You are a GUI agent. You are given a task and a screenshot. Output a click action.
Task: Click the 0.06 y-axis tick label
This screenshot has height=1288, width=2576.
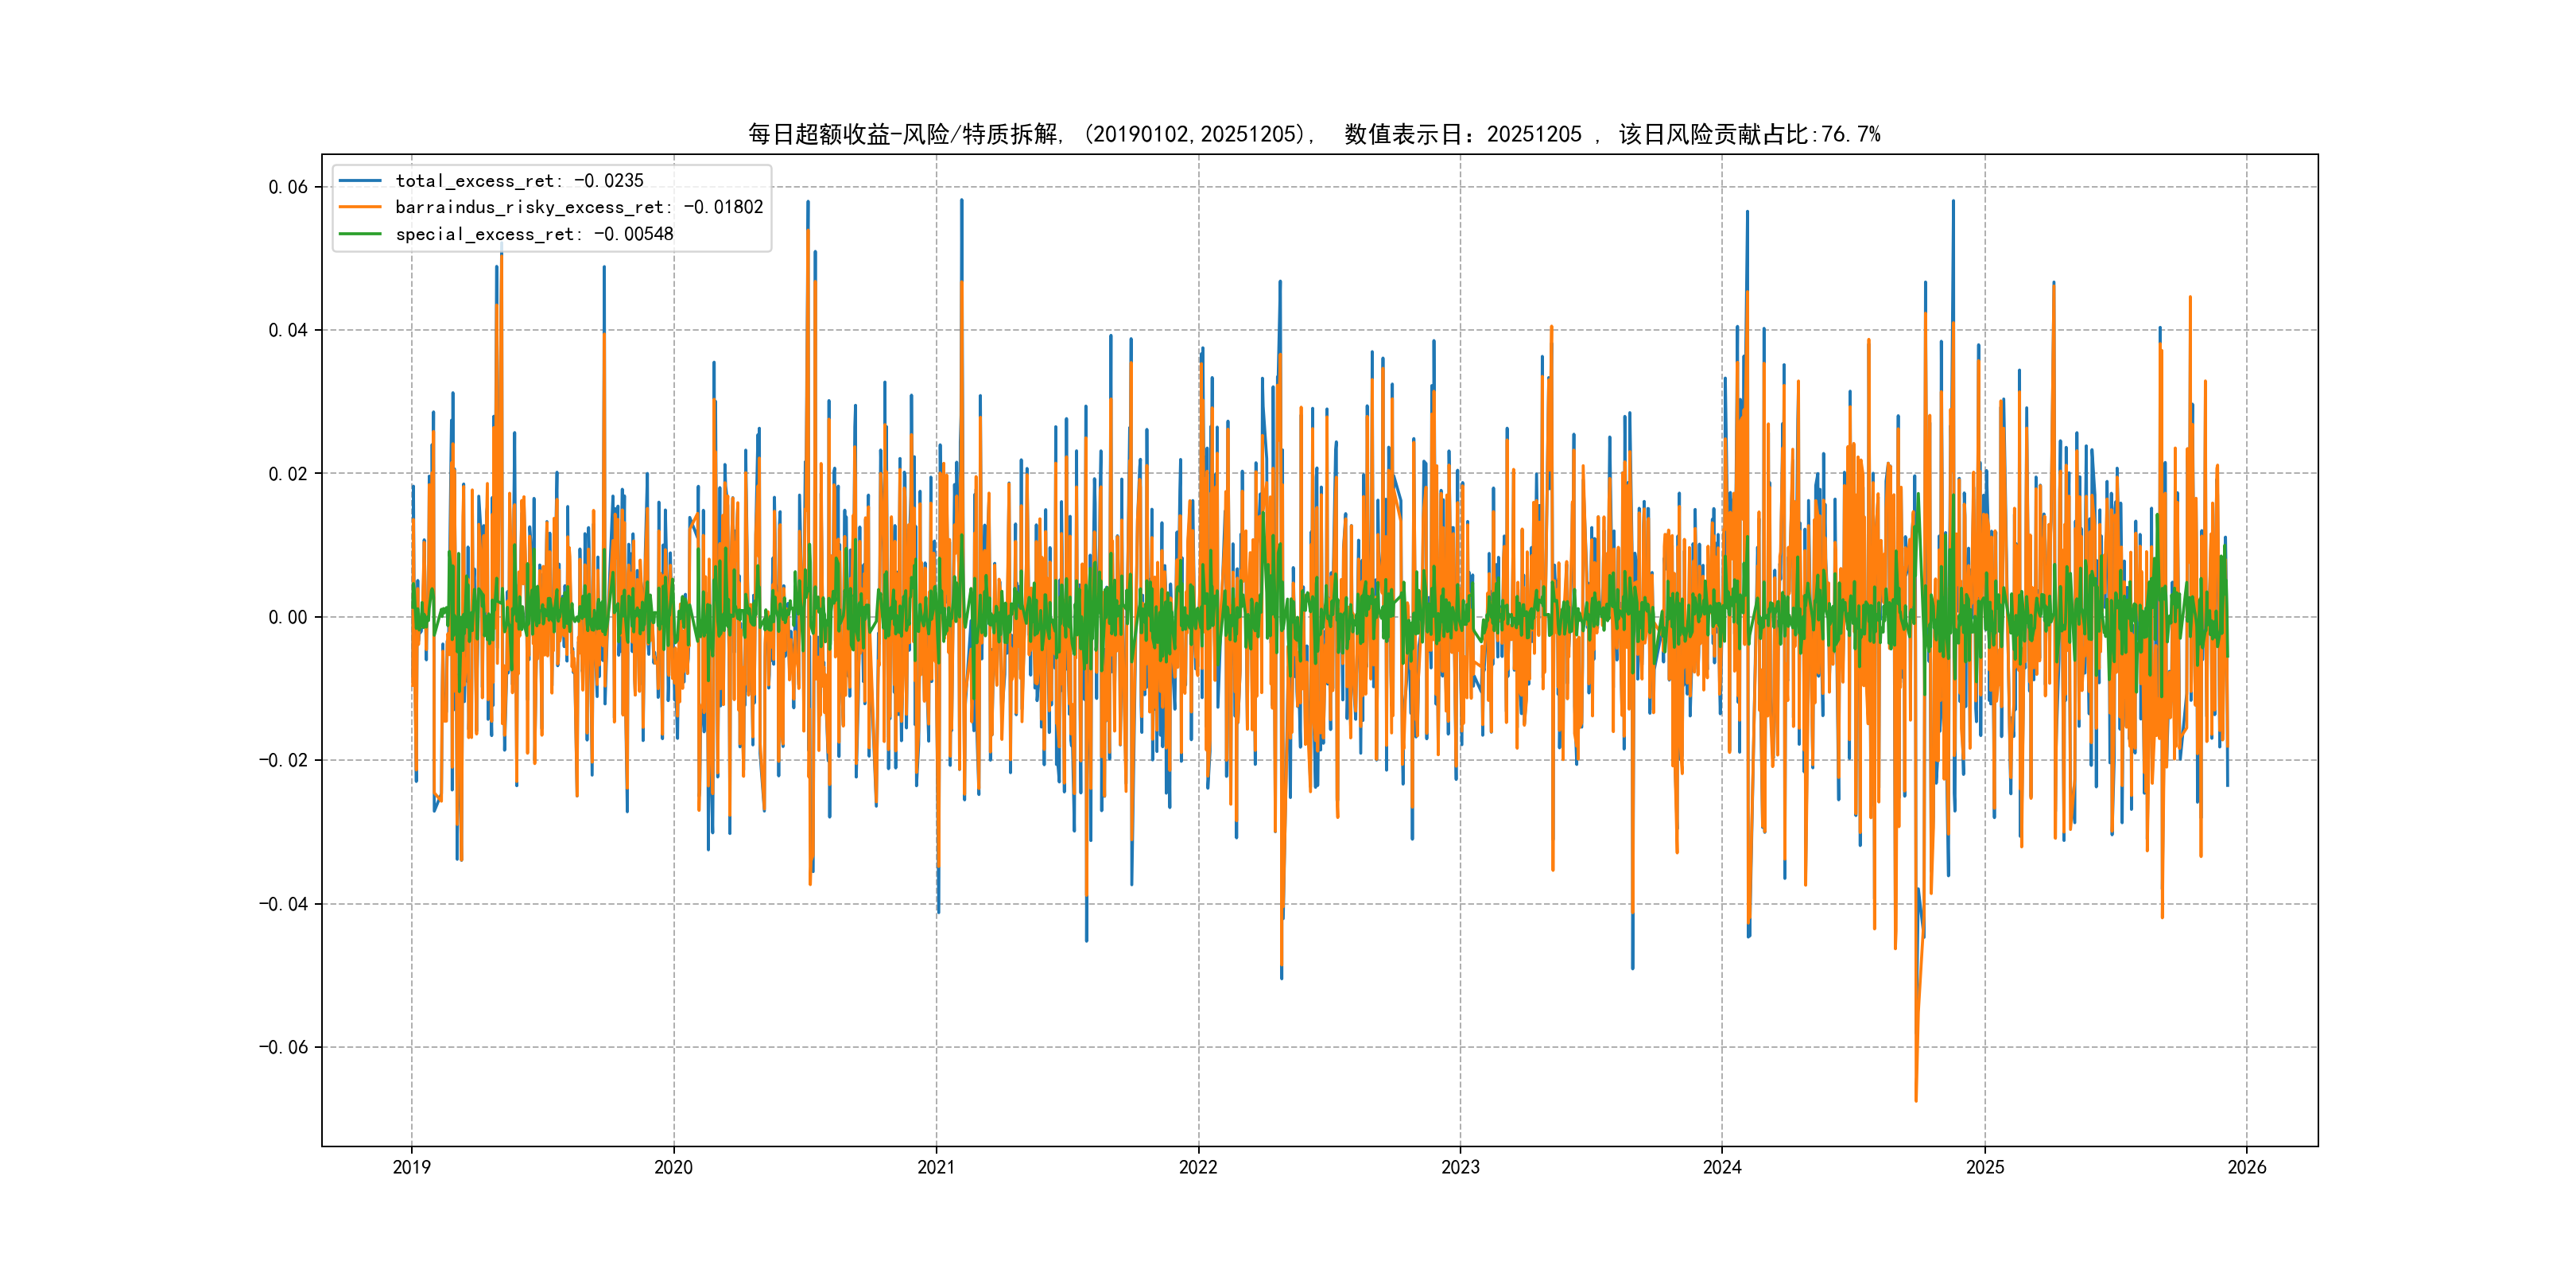pos(288,187)
